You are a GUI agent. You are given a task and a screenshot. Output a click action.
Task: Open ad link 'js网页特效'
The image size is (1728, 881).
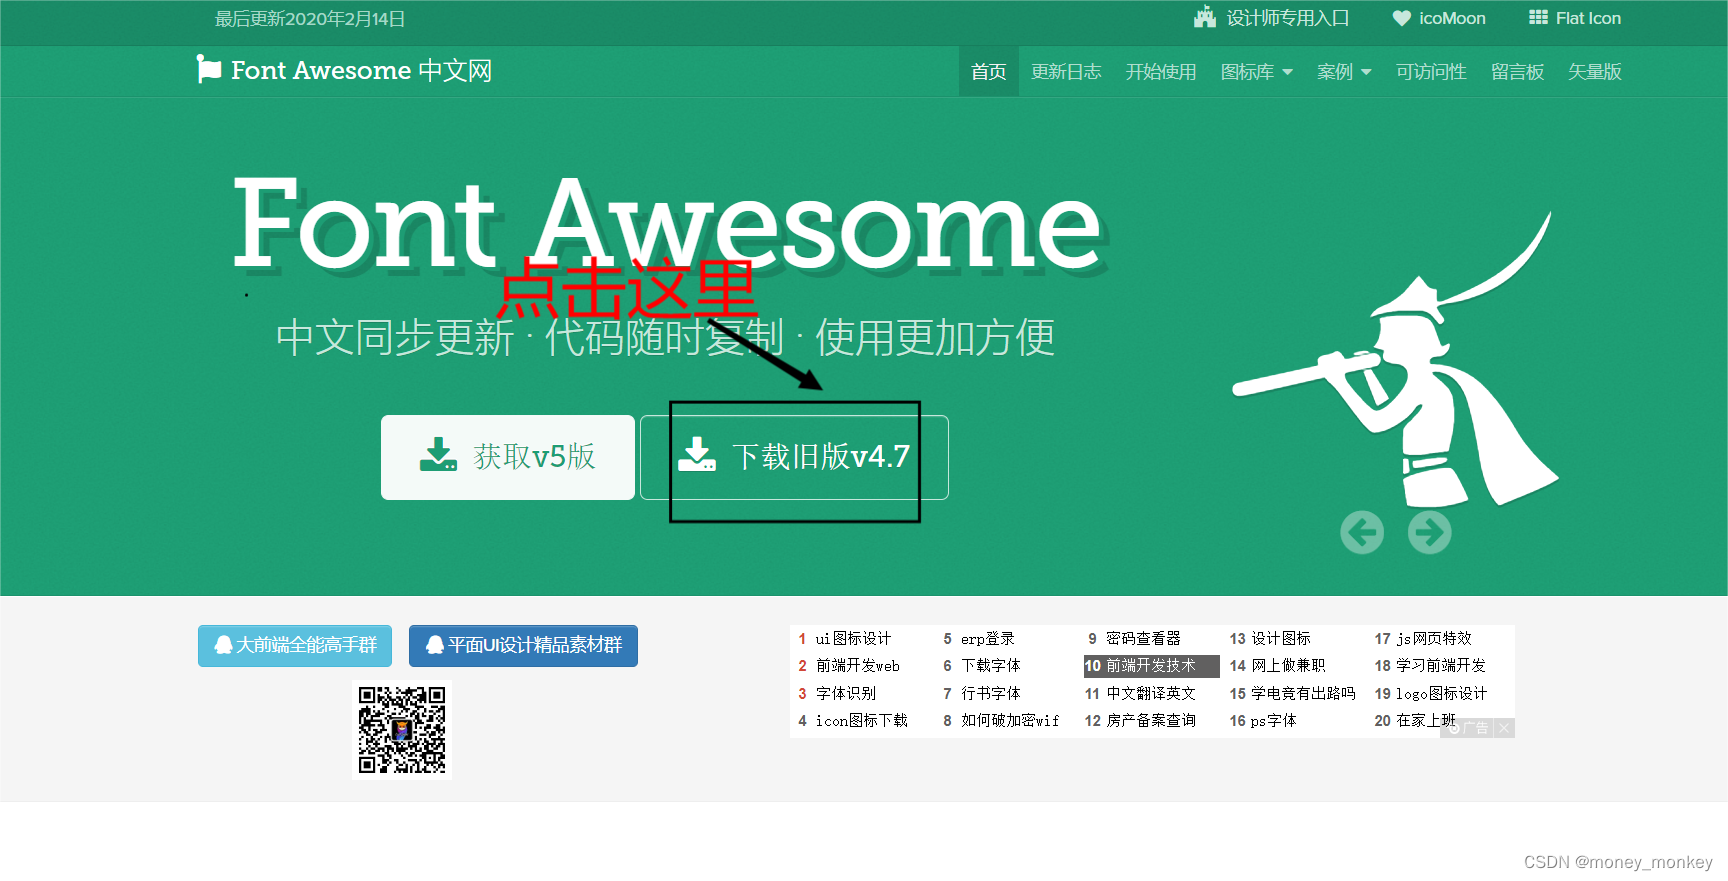click(1434, 638)
